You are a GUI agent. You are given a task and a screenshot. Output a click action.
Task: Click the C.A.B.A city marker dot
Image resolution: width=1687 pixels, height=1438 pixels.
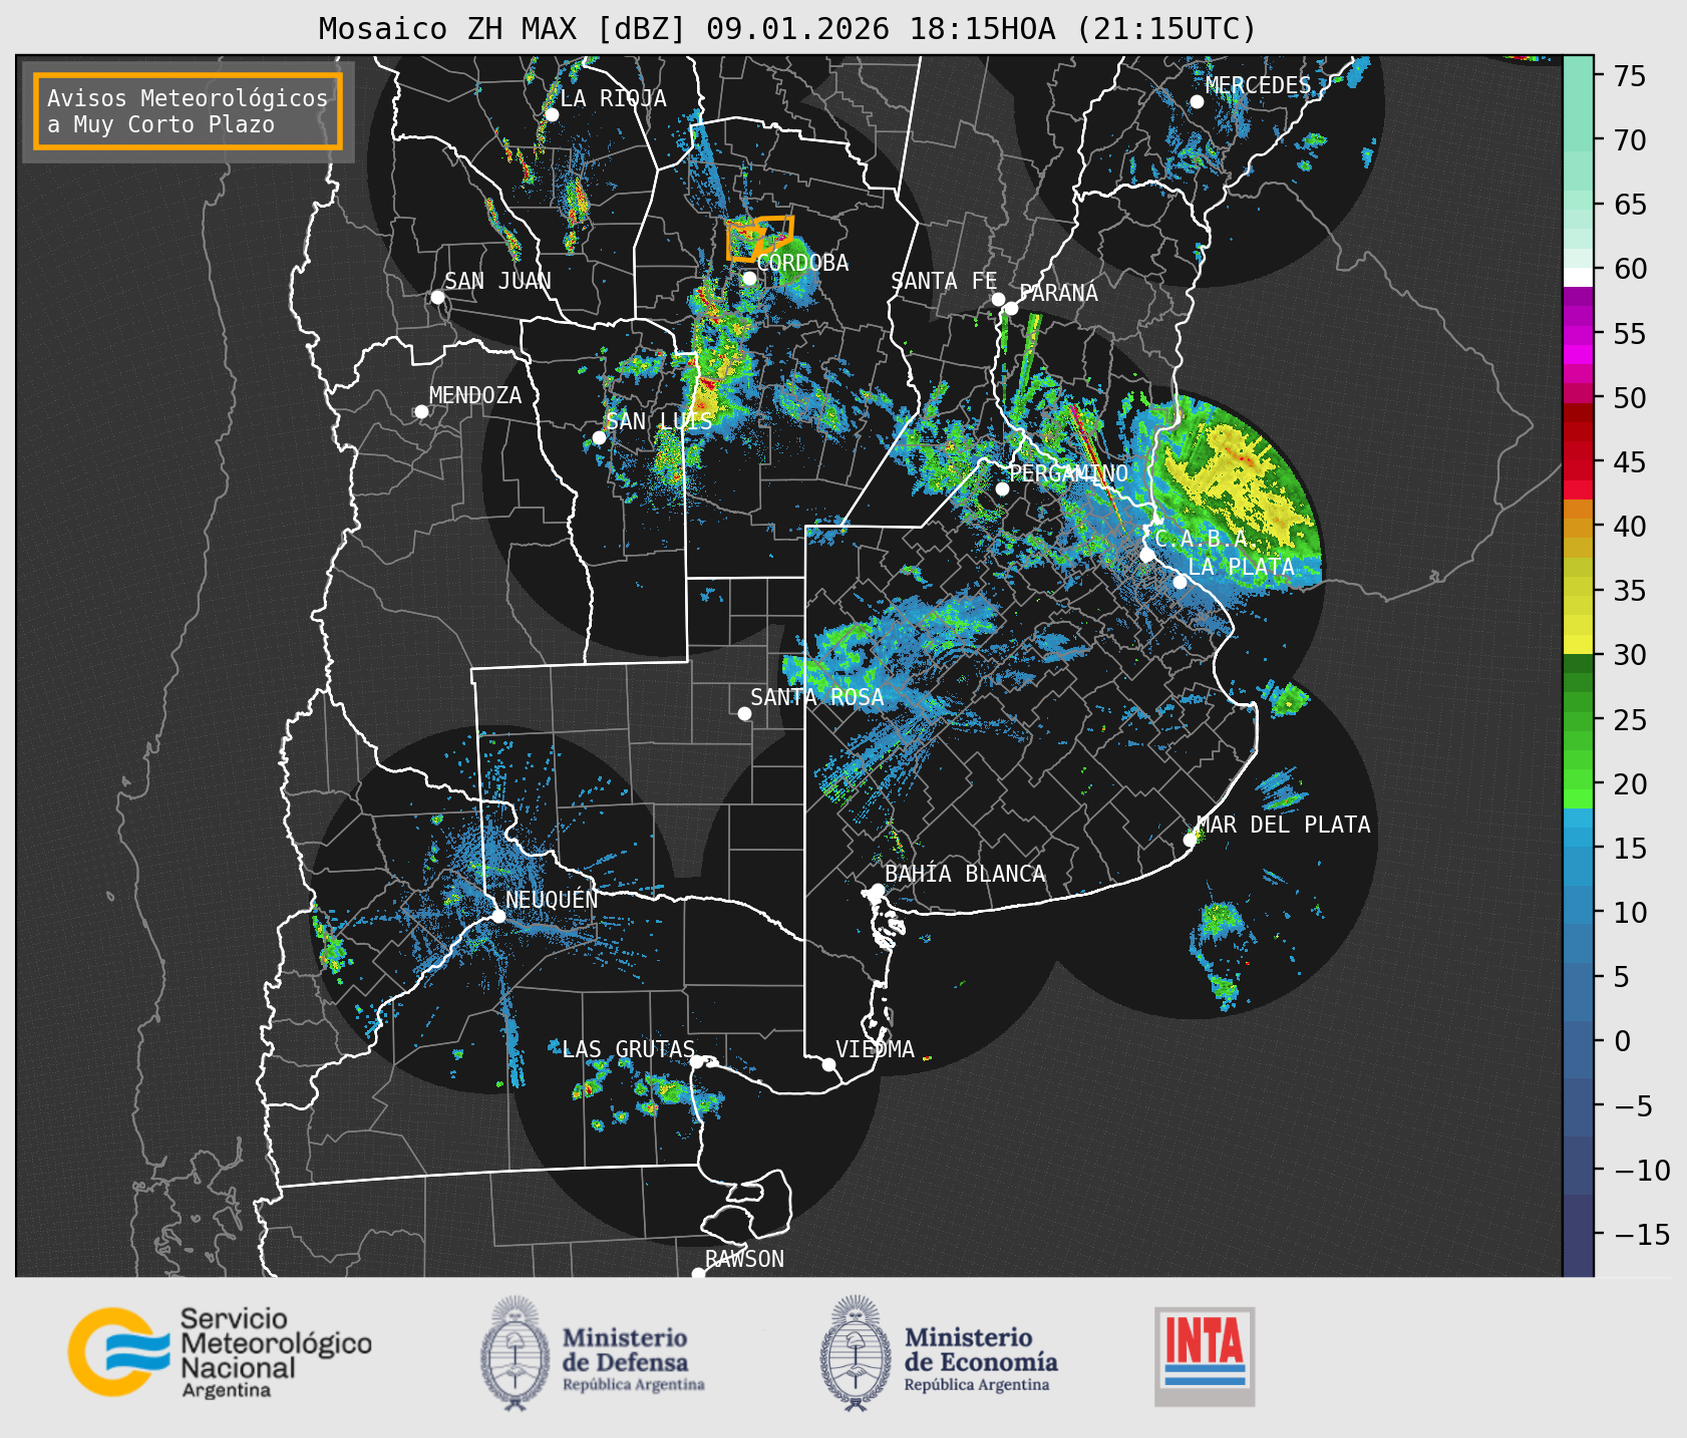[x=1147, y=555]
